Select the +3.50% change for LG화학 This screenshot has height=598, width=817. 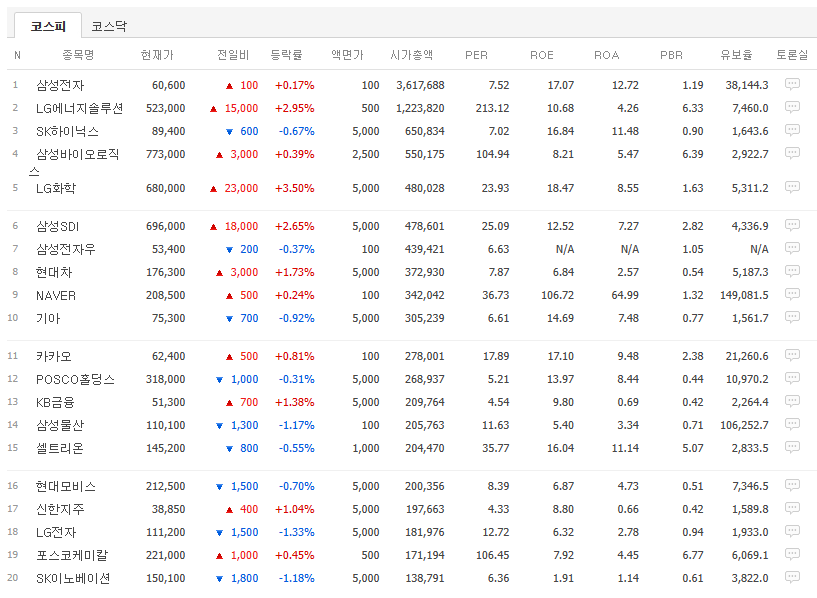click(294, 188)
